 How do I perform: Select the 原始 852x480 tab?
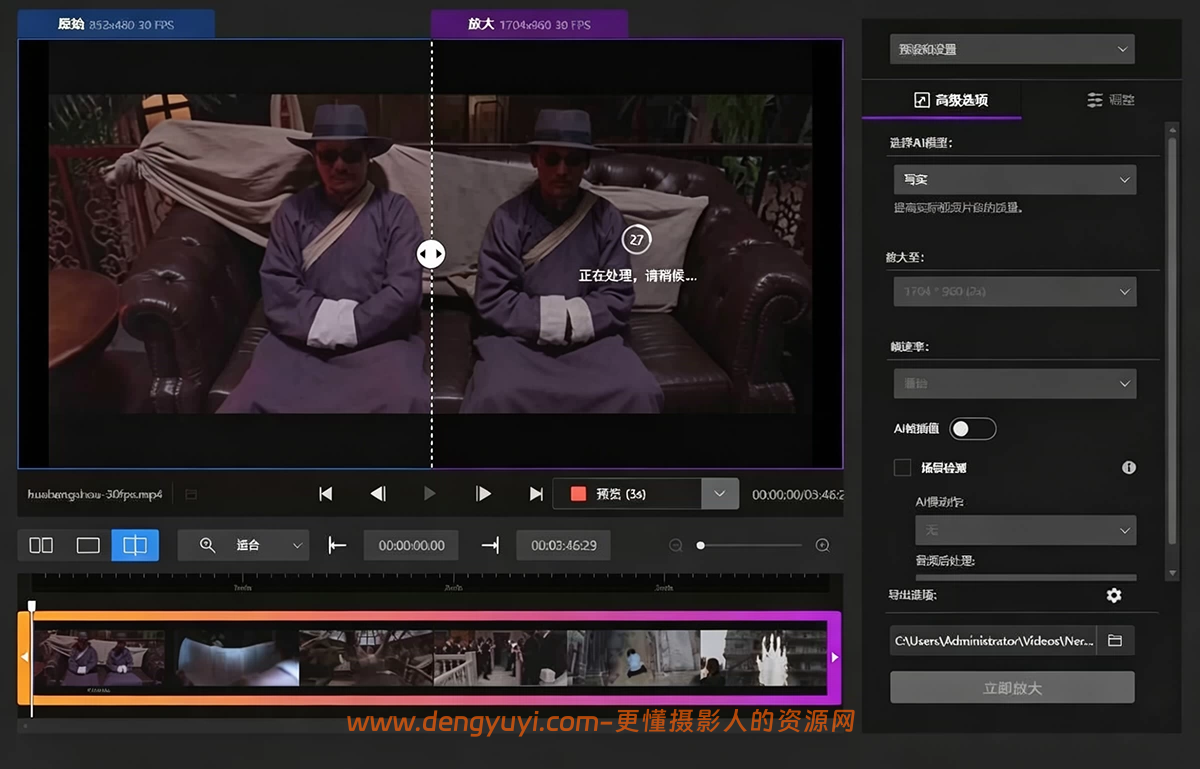click(x=116, y=24)
